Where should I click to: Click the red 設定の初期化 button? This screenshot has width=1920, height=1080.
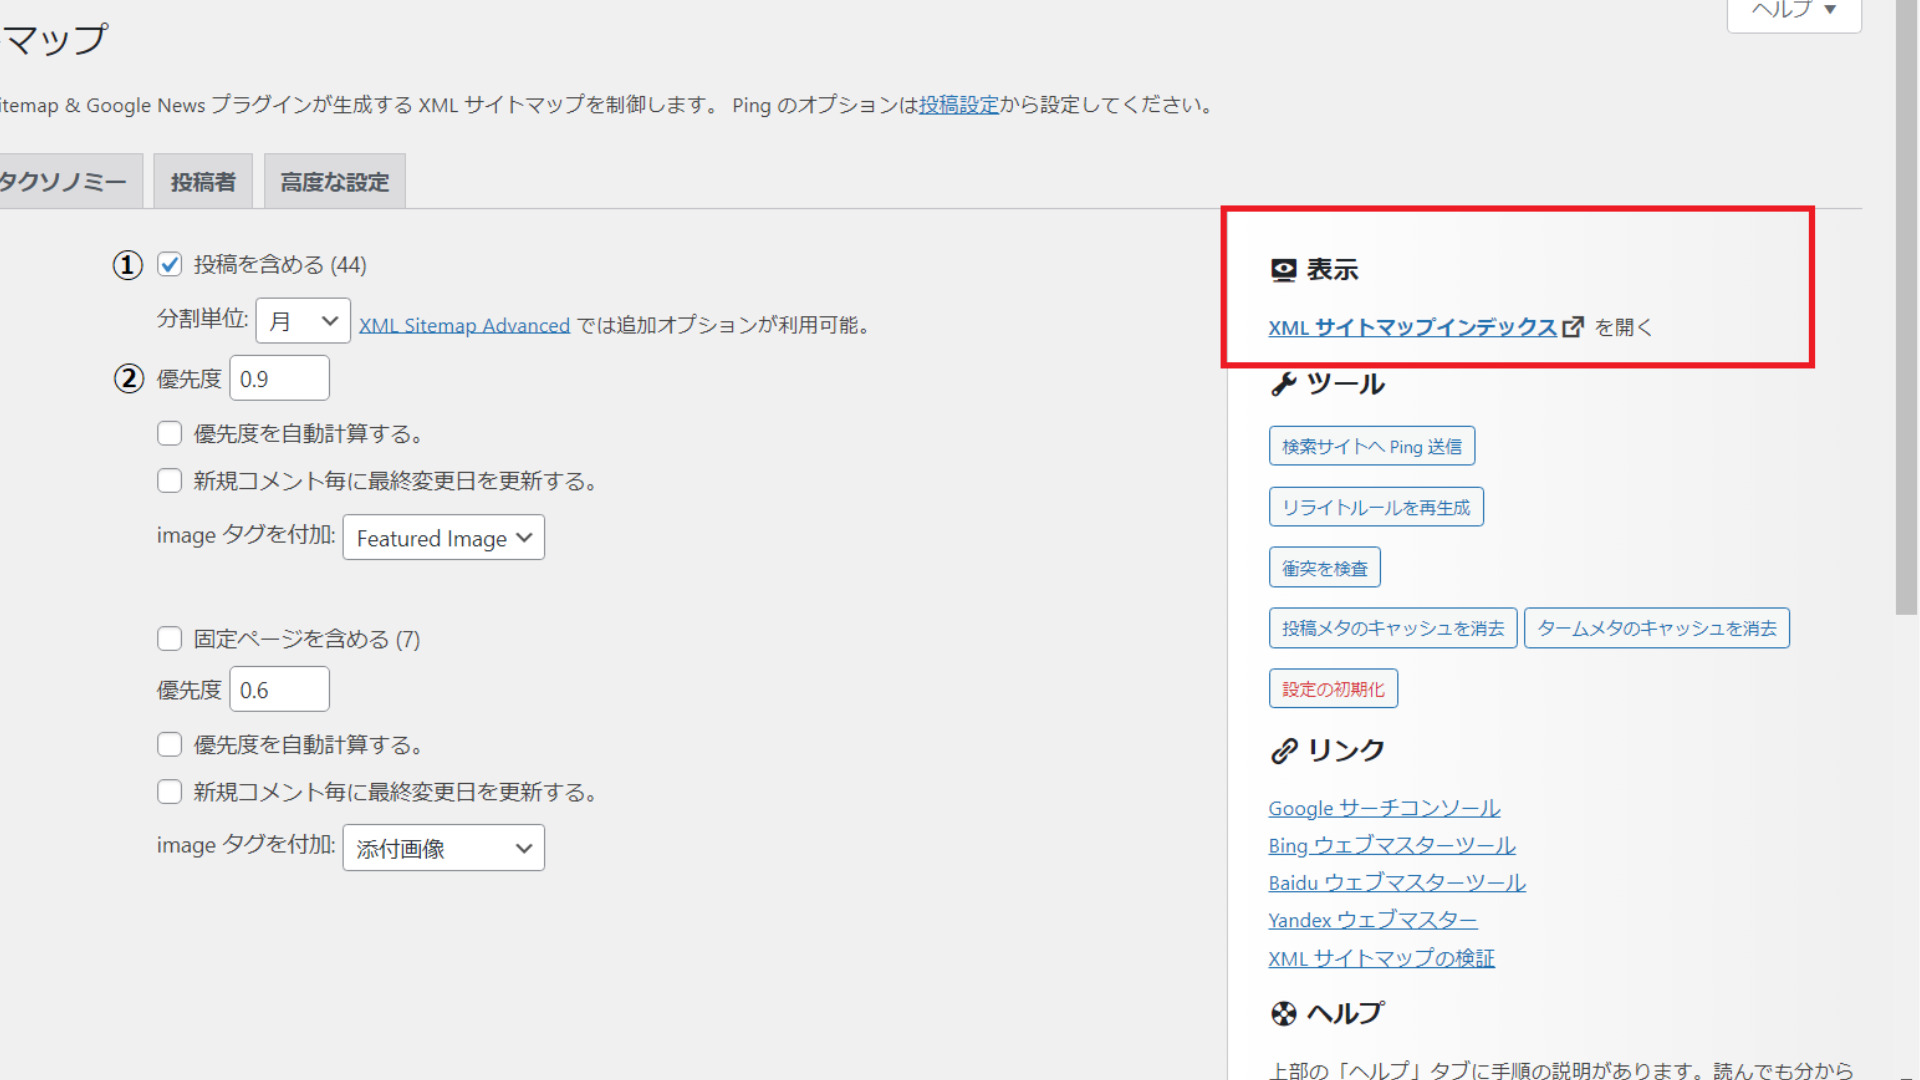[1333, 689]
